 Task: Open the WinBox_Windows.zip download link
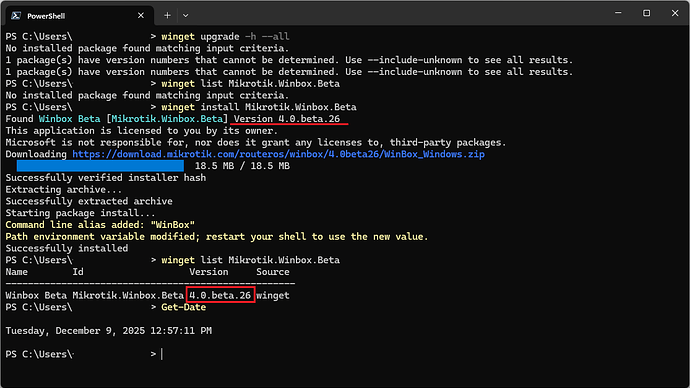click(279, 154)
